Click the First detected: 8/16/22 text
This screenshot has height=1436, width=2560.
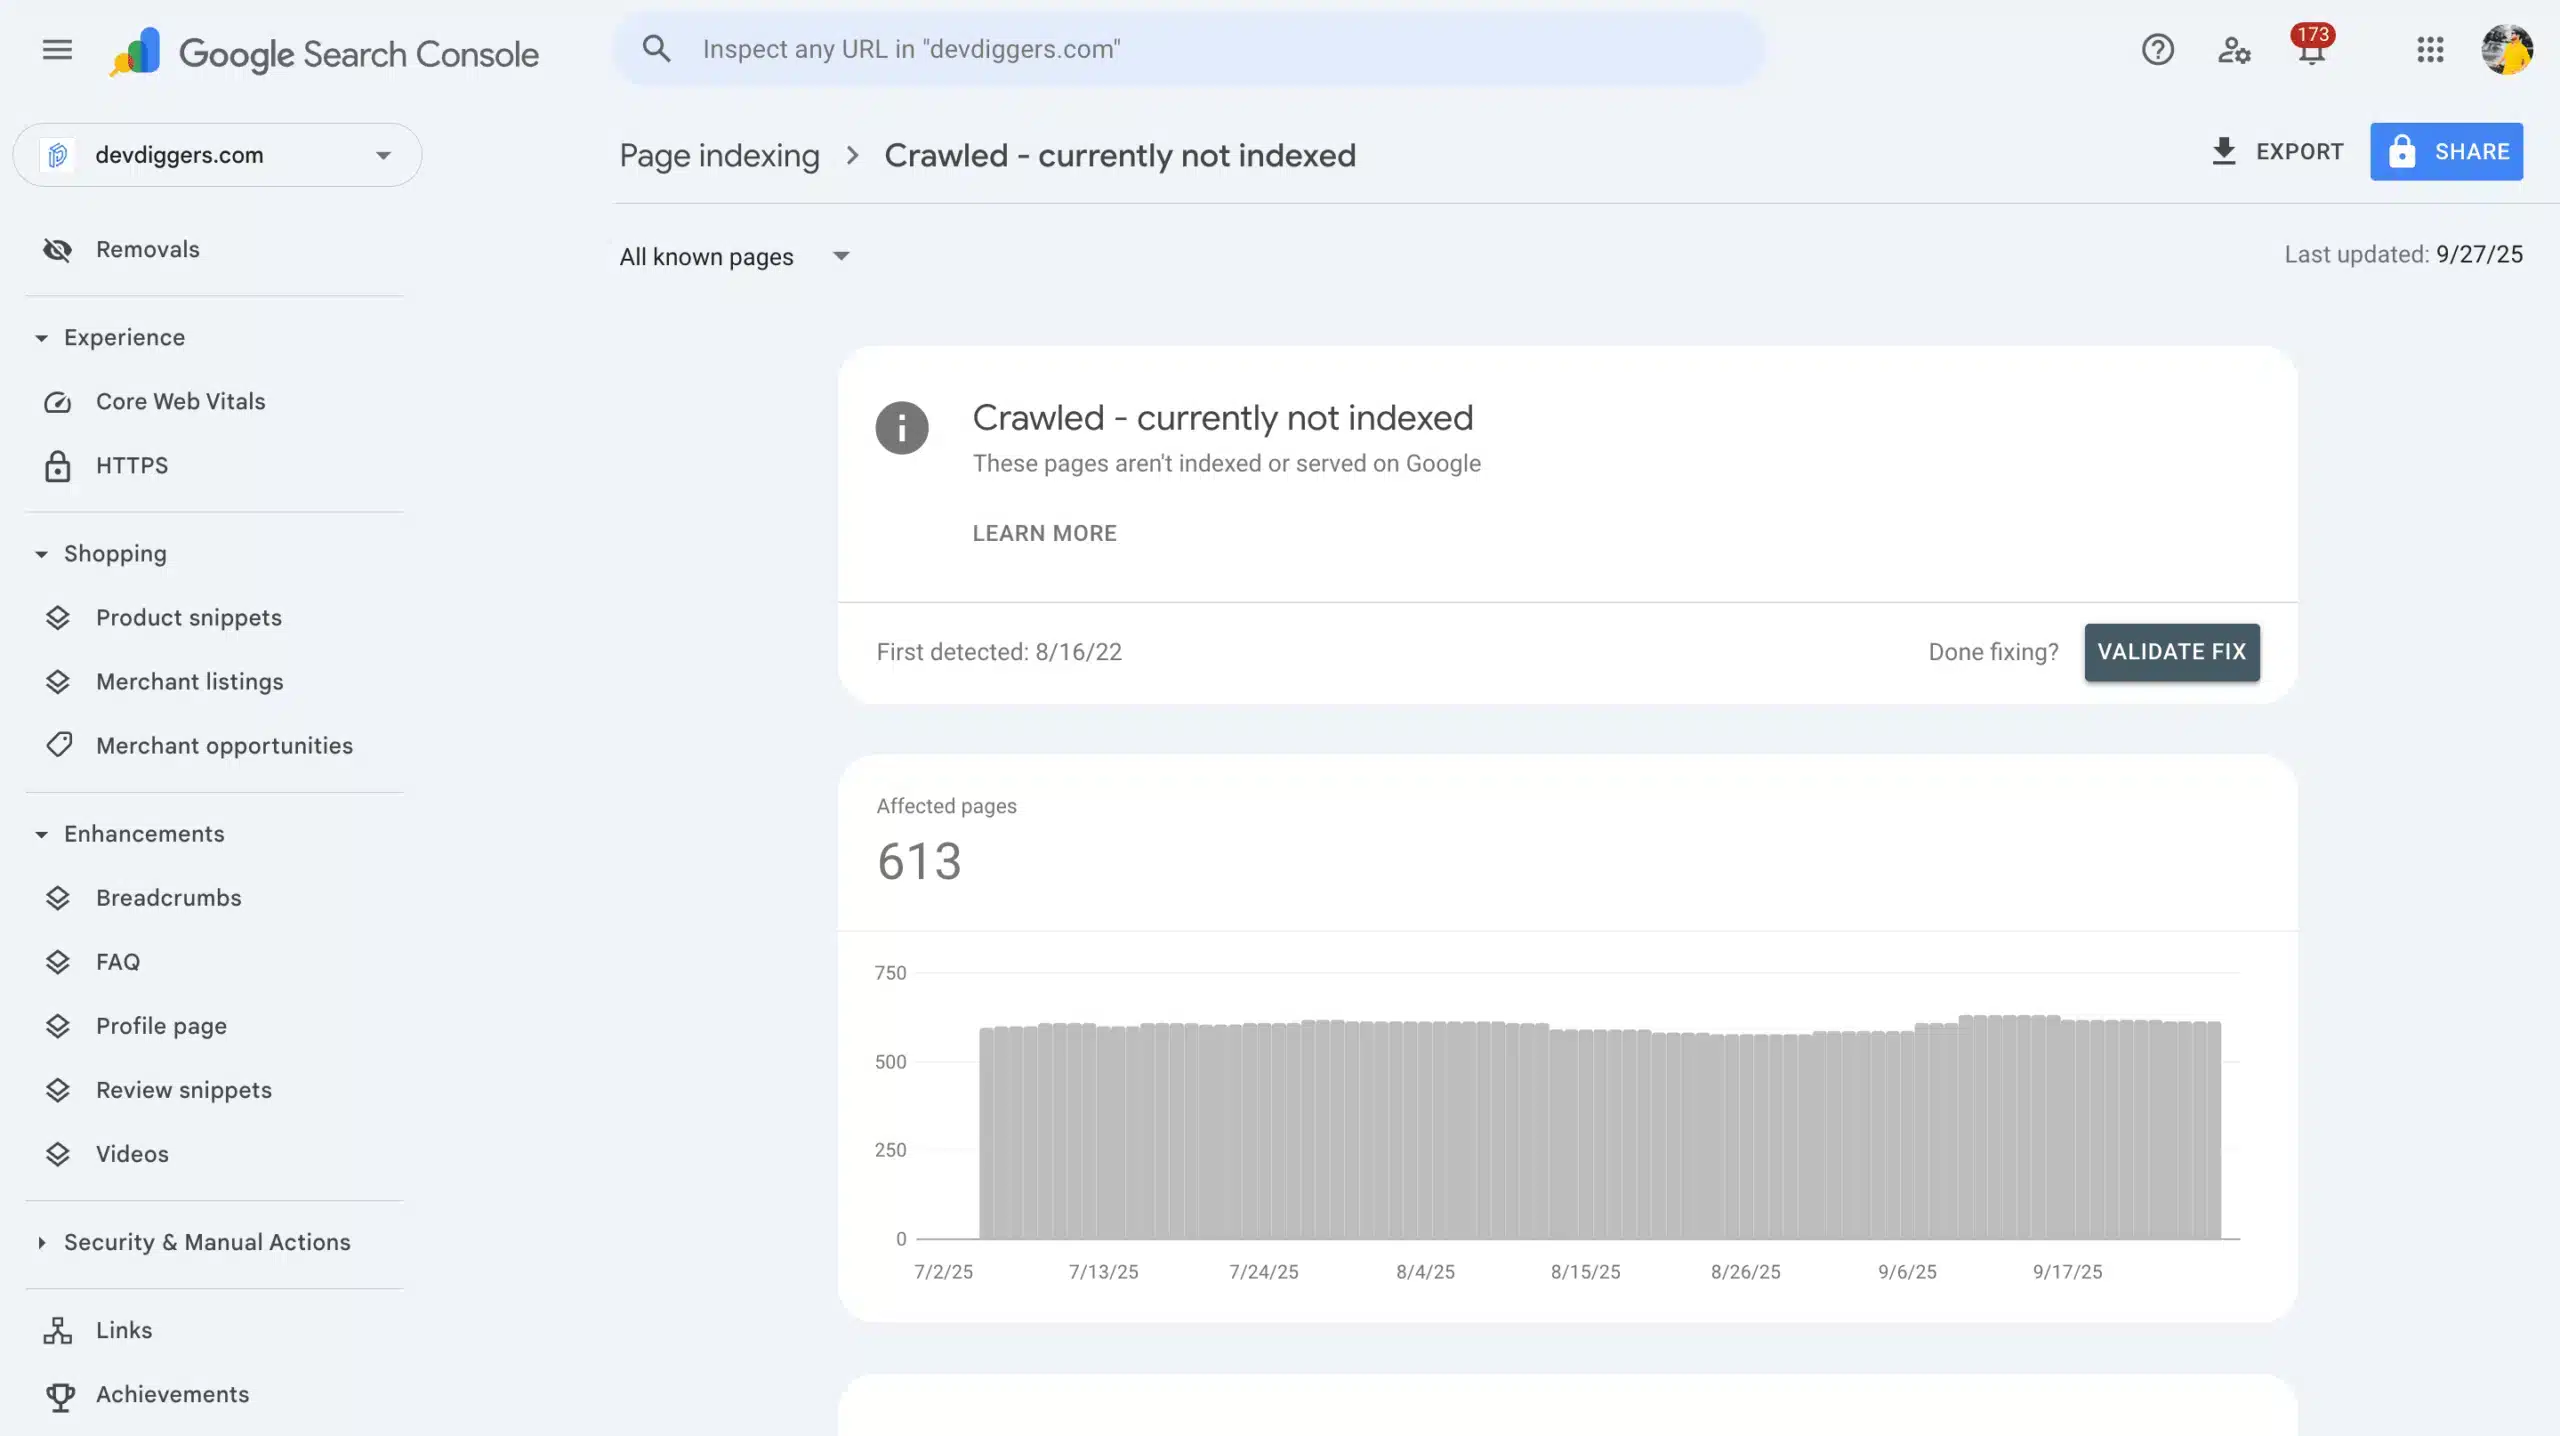point(999,652)
